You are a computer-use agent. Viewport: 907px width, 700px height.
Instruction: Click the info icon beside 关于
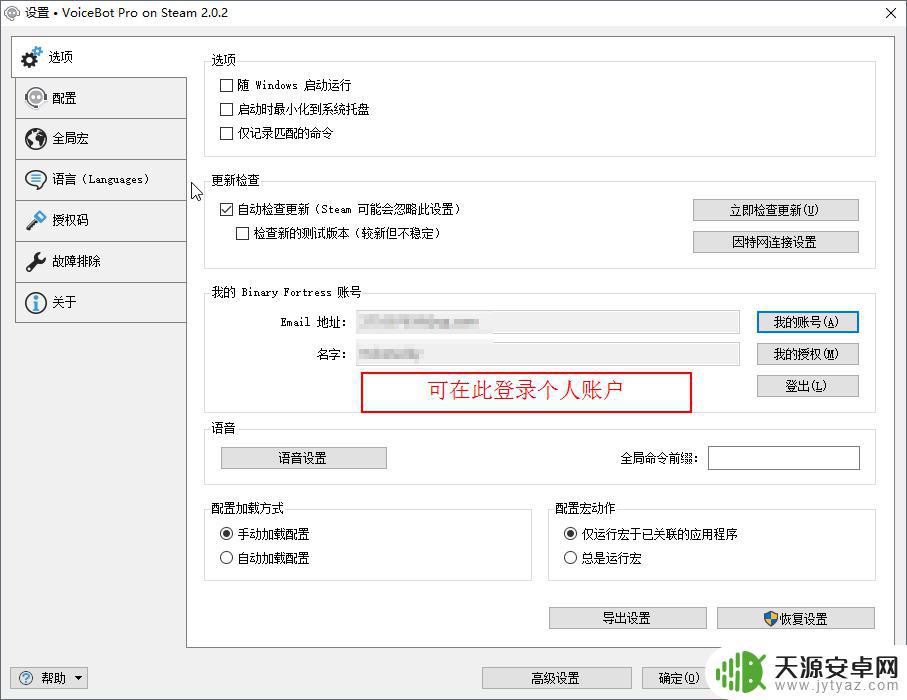click(35, 303)
